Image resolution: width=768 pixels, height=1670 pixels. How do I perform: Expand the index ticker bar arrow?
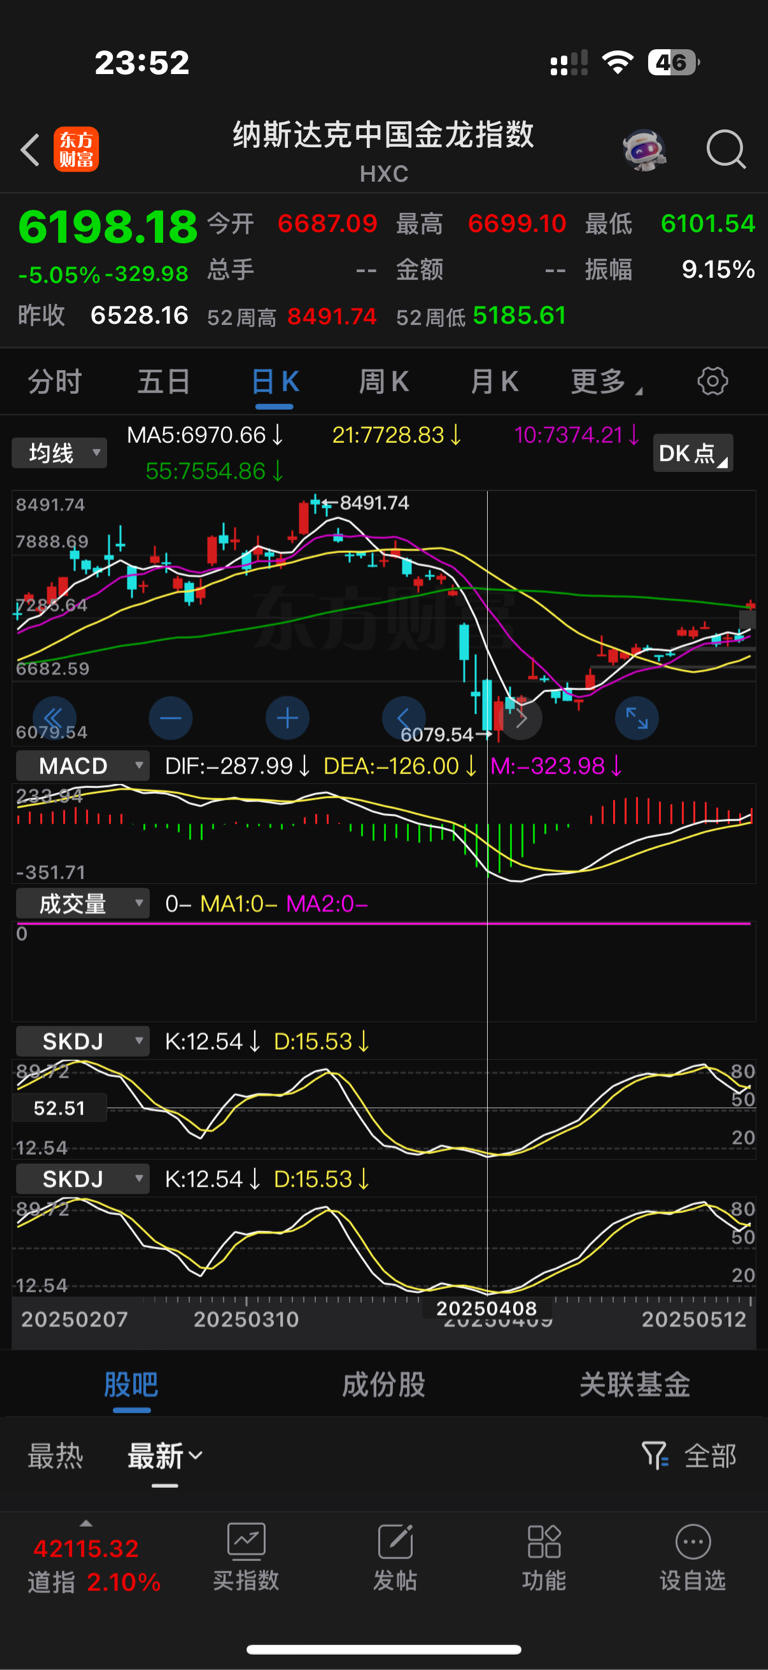pos(86,1524)
